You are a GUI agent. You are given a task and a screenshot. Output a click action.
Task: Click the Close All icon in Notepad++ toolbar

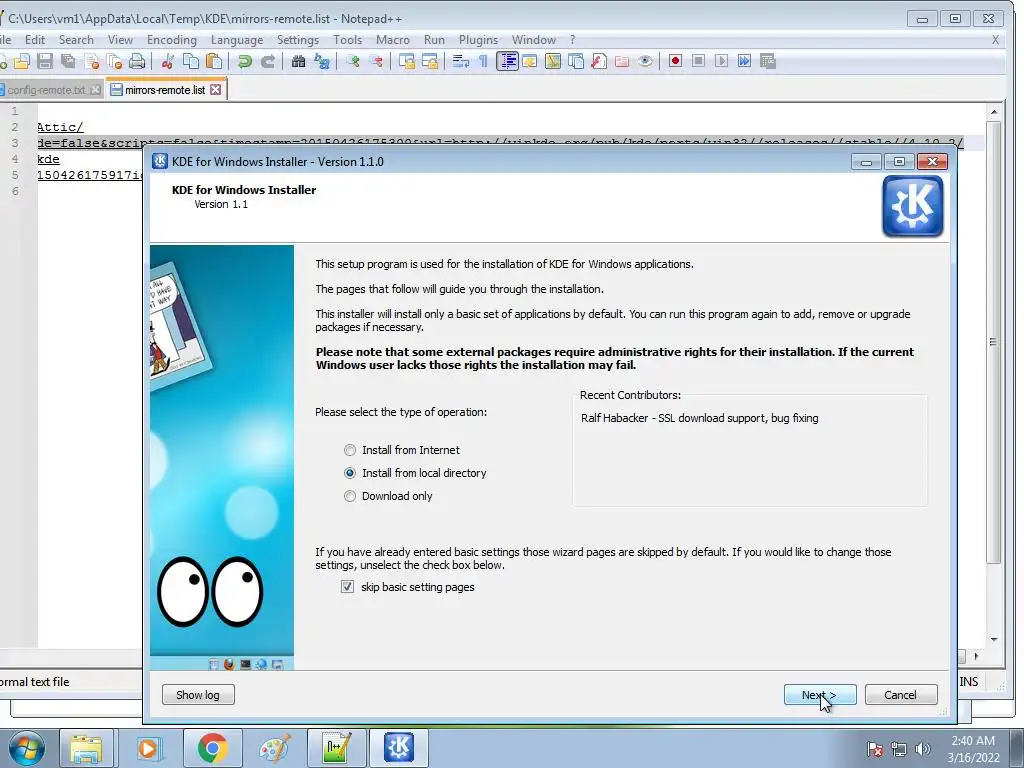[x=114, y=61]
